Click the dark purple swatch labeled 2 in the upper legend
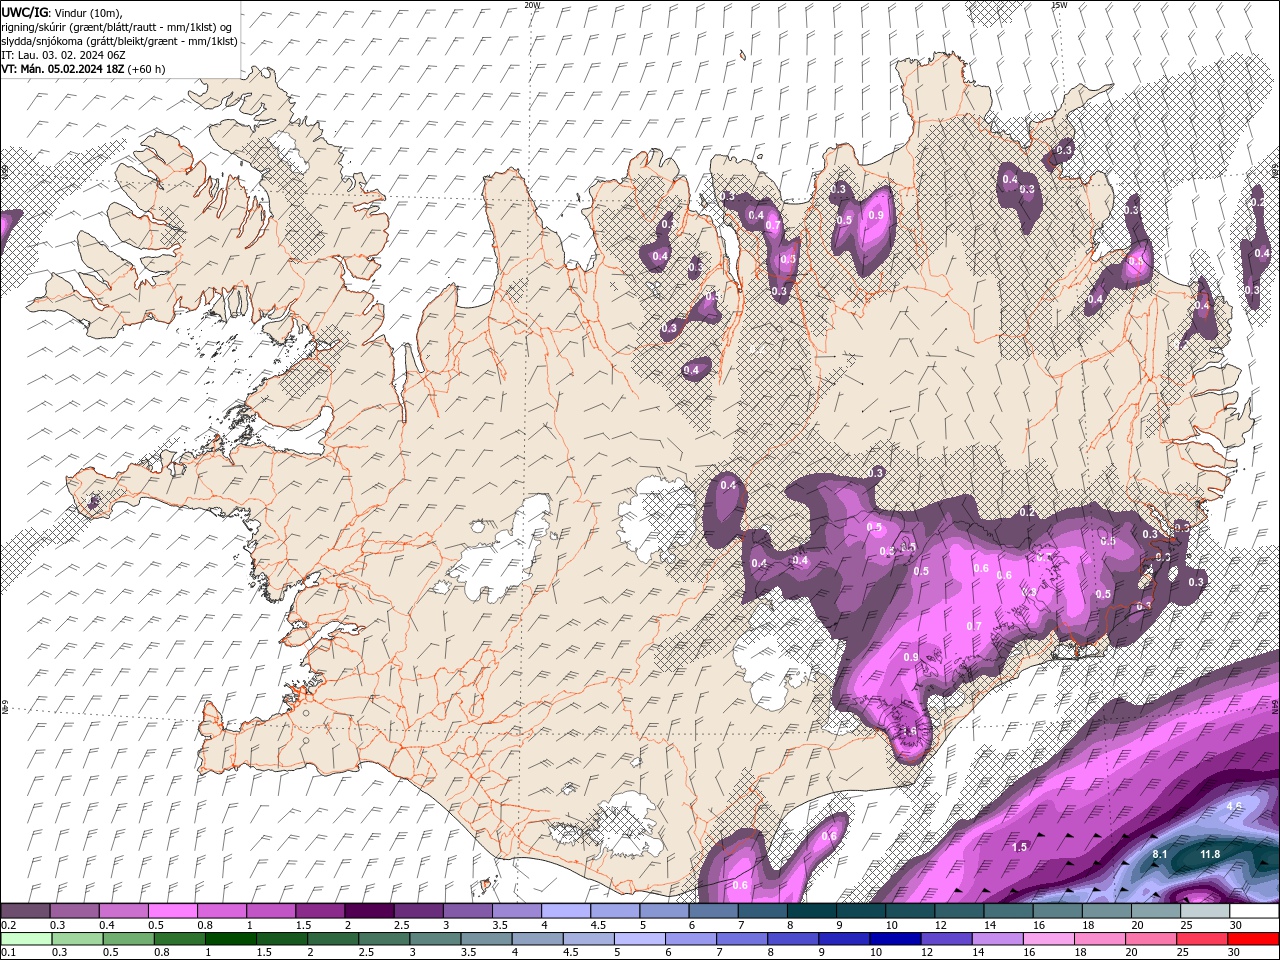 click(x=368, y=911)
